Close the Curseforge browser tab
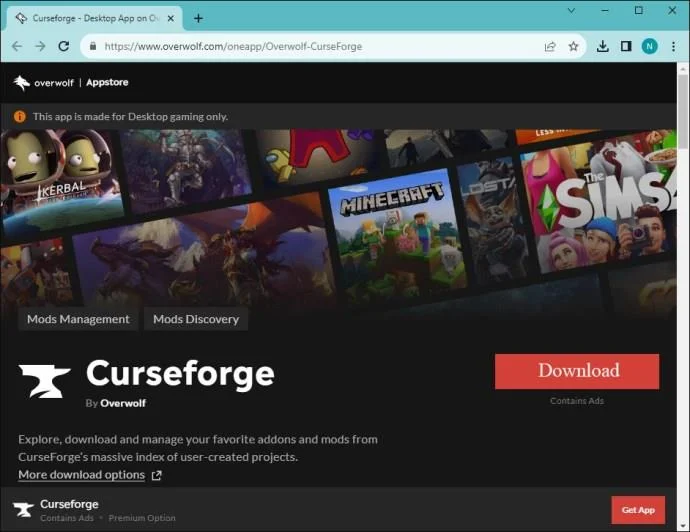 pos(173,18)
